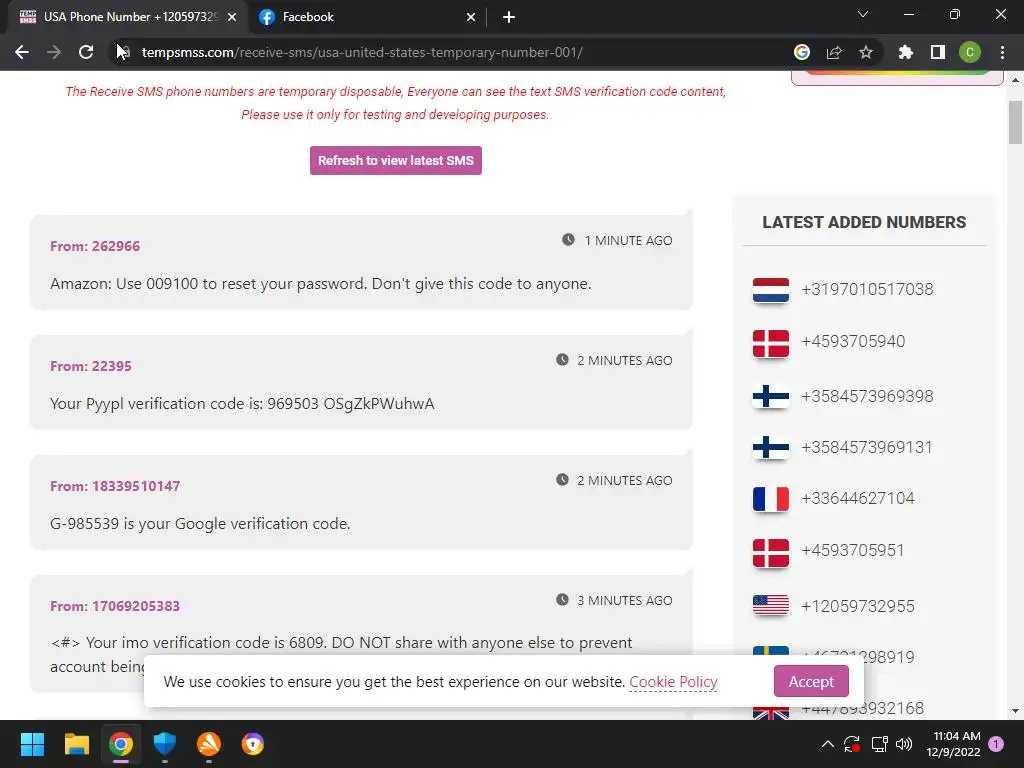Open Finland number +3584573969398
Viewport: 1024px width, 768px height.
[867, 396]
